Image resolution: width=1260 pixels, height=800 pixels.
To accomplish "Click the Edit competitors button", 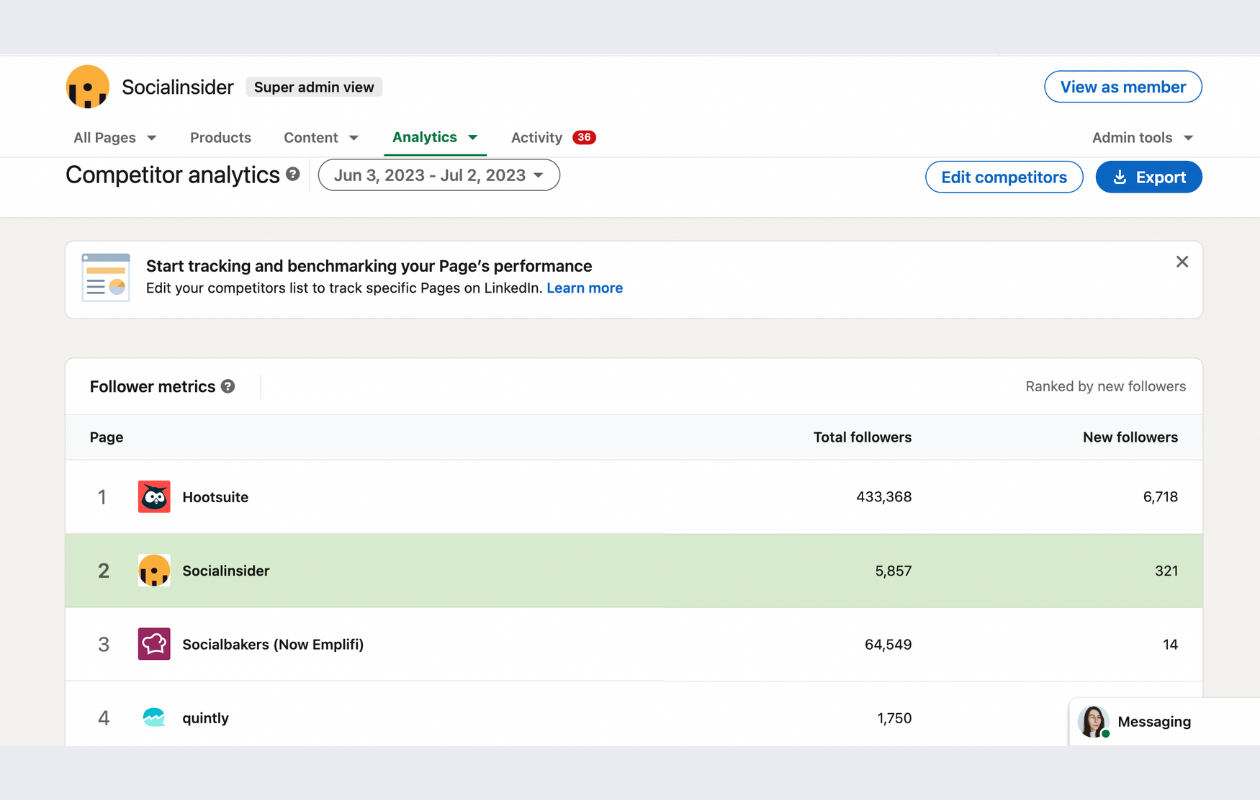I will coord(1004,177).
